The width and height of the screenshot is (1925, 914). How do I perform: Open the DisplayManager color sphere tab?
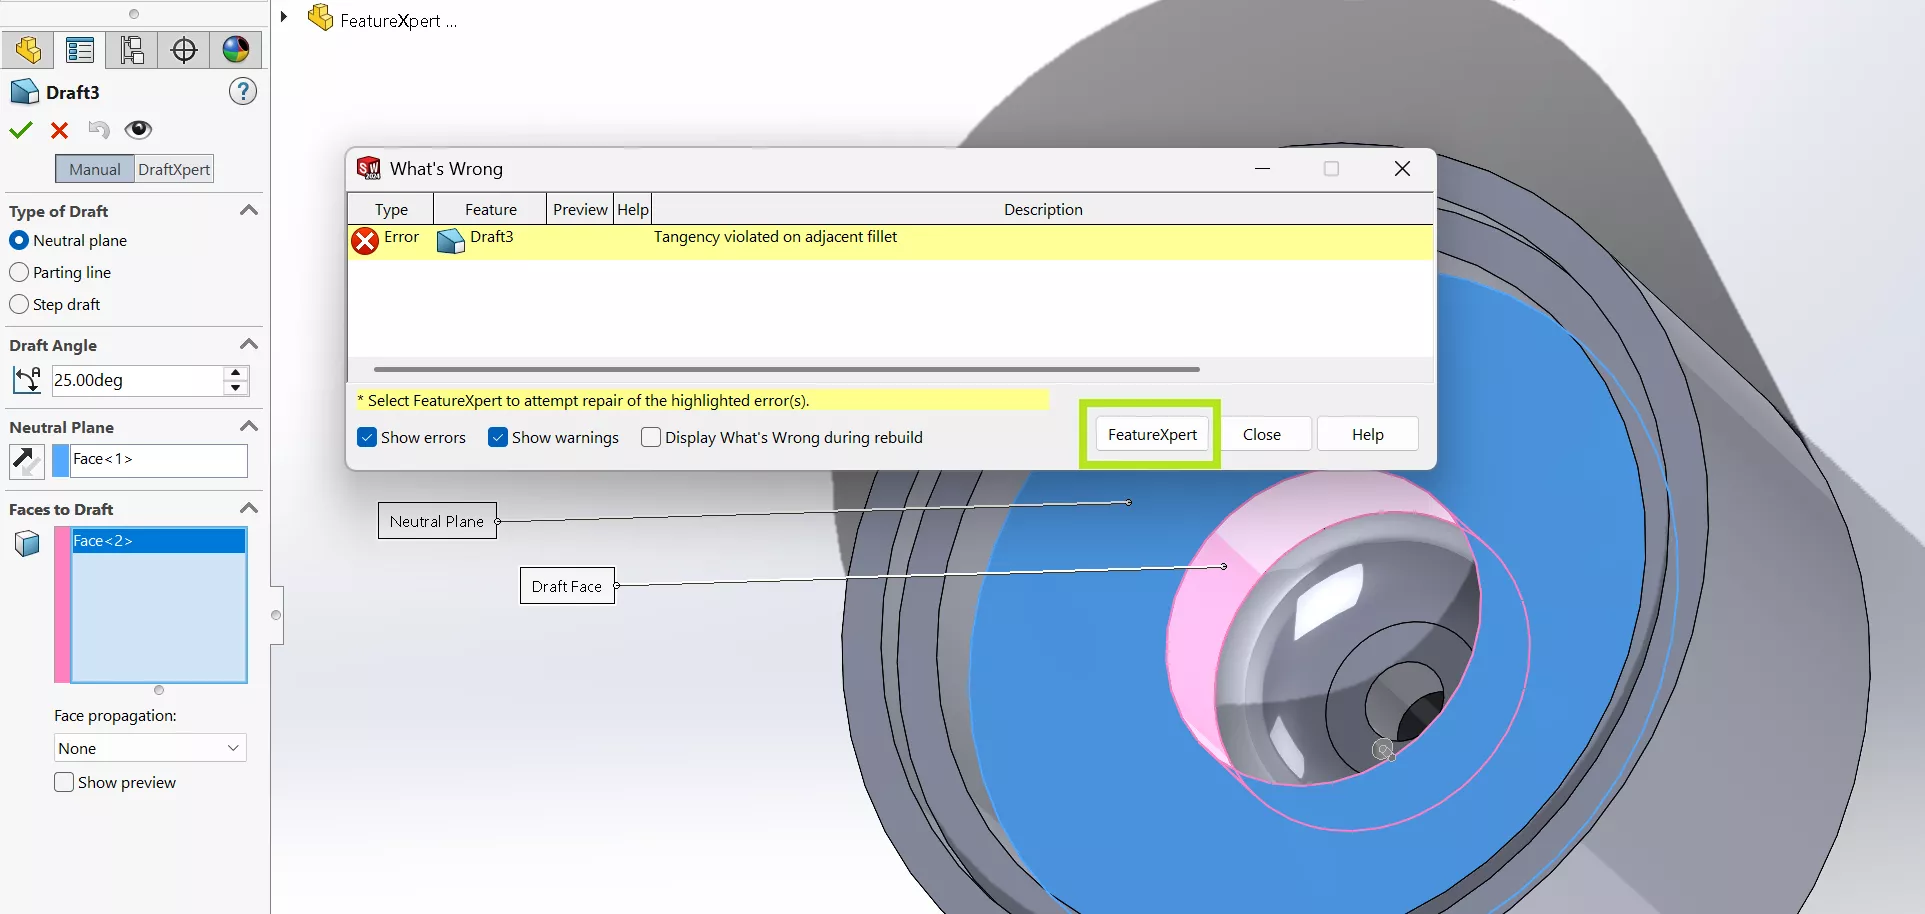(236, 50)
